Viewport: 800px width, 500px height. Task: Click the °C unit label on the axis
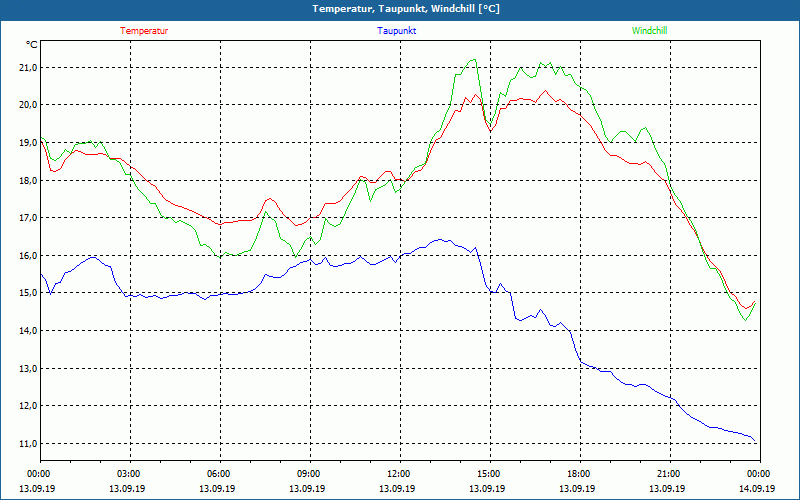click(x=32, y=45)
